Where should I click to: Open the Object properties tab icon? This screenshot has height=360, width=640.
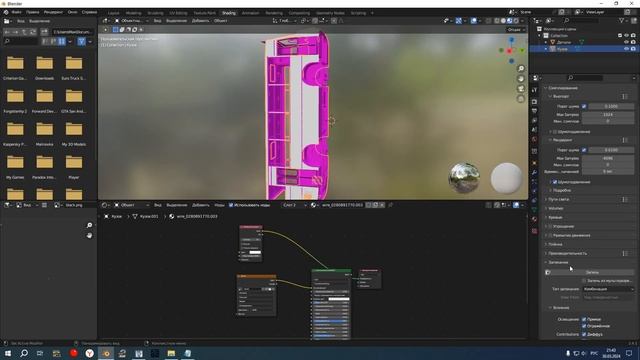click(535, 163)
